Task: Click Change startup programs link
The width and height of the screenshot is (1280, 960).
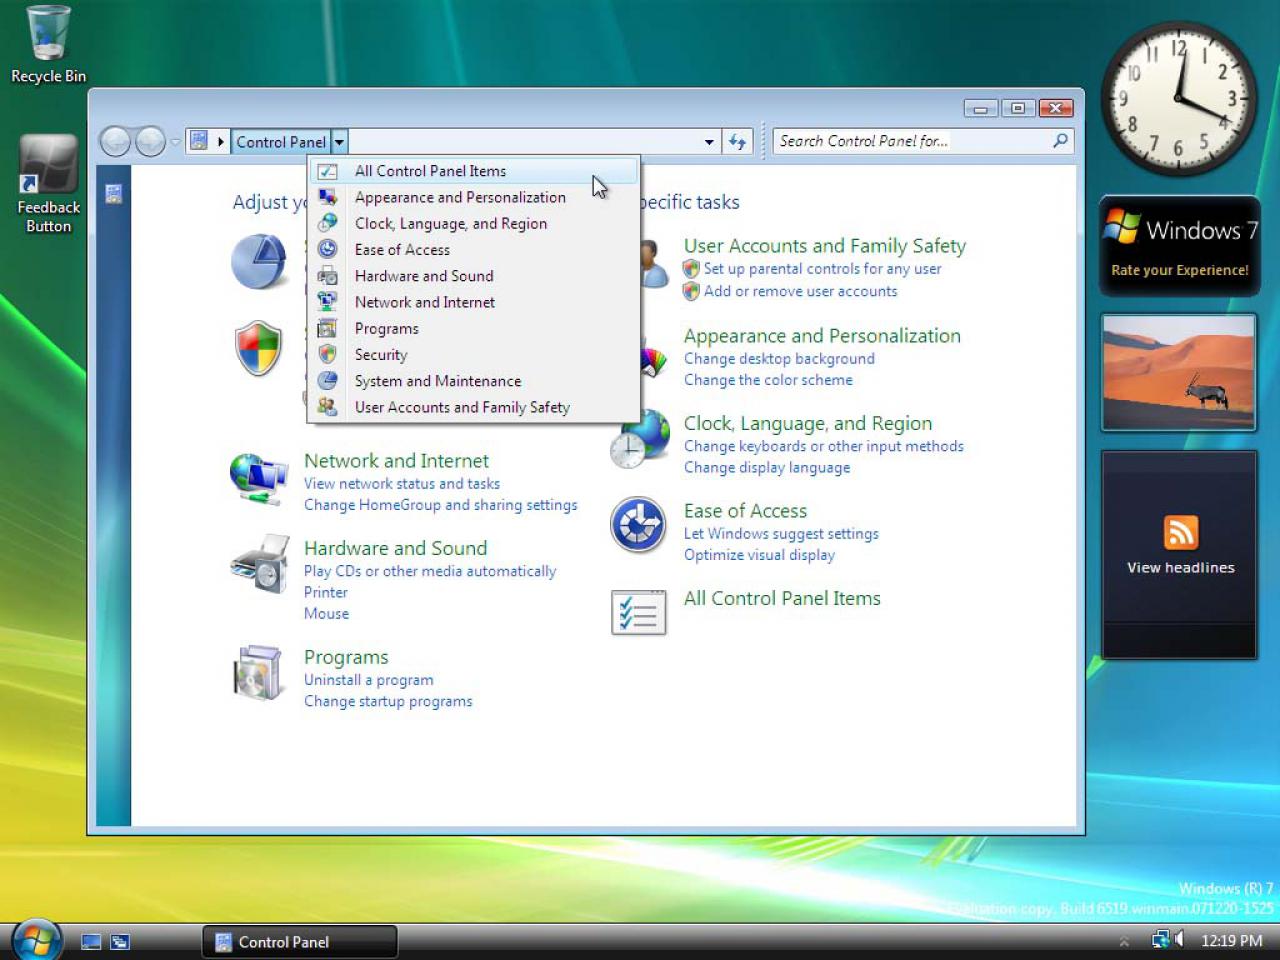Action: (388, 701)
